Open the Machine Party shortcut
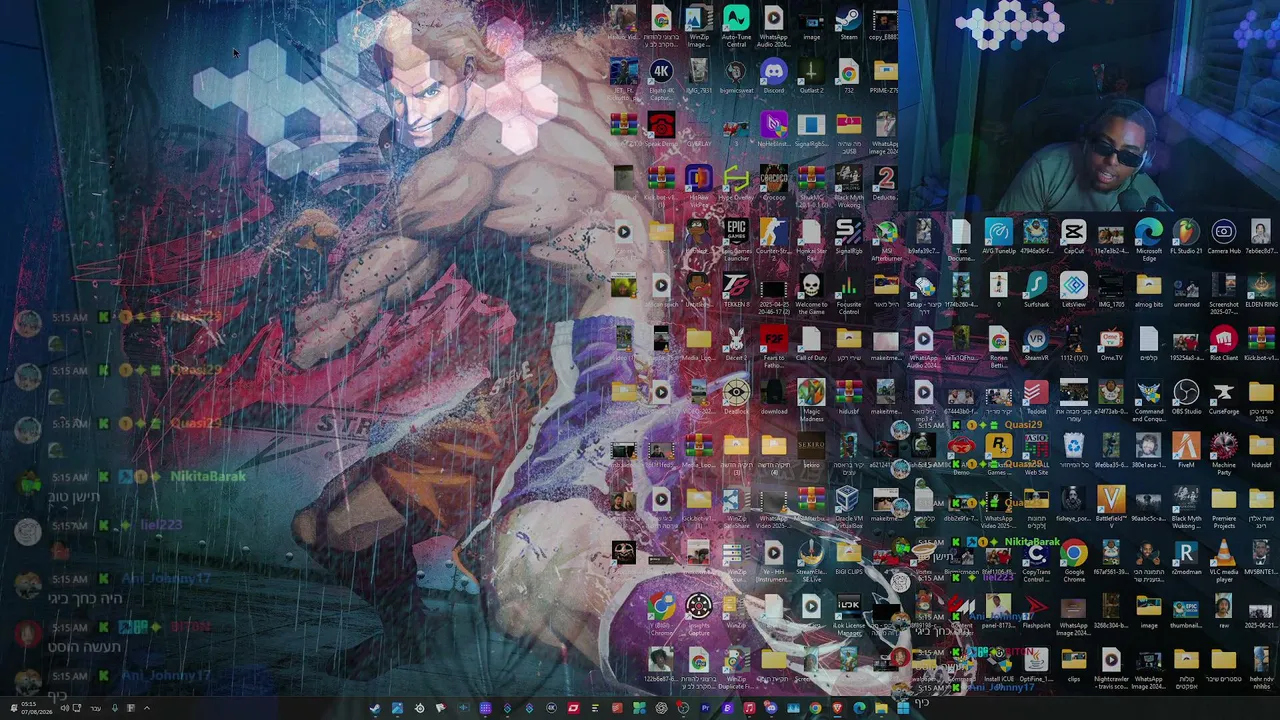Image resolution: width=1280 pixels, height=720 pixels. tap(1223, 455)
